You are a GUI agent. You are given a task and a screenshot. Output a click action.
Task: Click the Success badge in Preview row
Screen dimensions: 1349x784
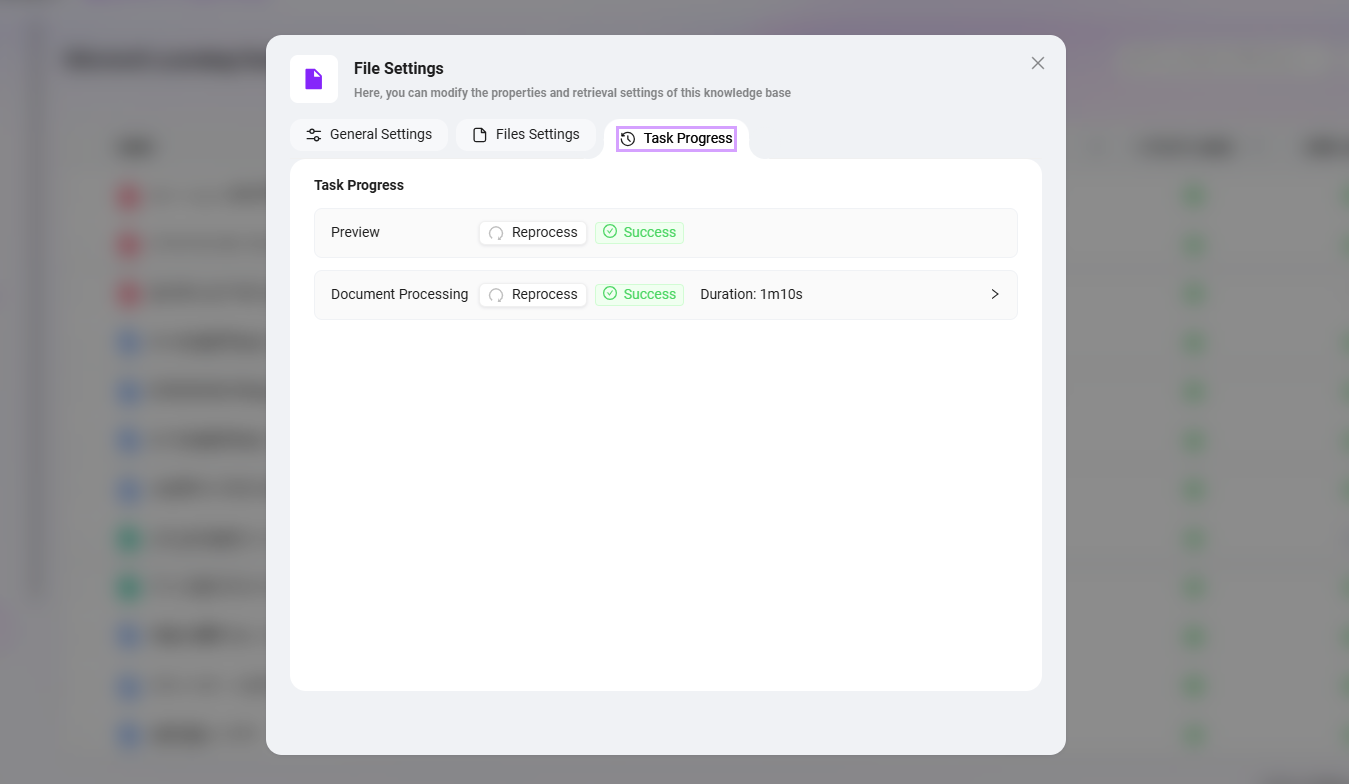640,232
